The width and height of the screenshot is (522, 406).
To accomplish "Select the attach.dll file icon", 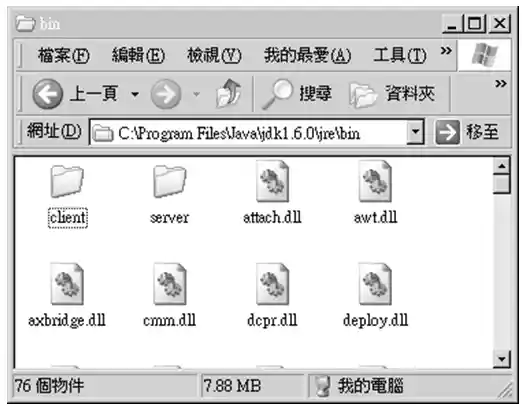I will pos(272,181).
